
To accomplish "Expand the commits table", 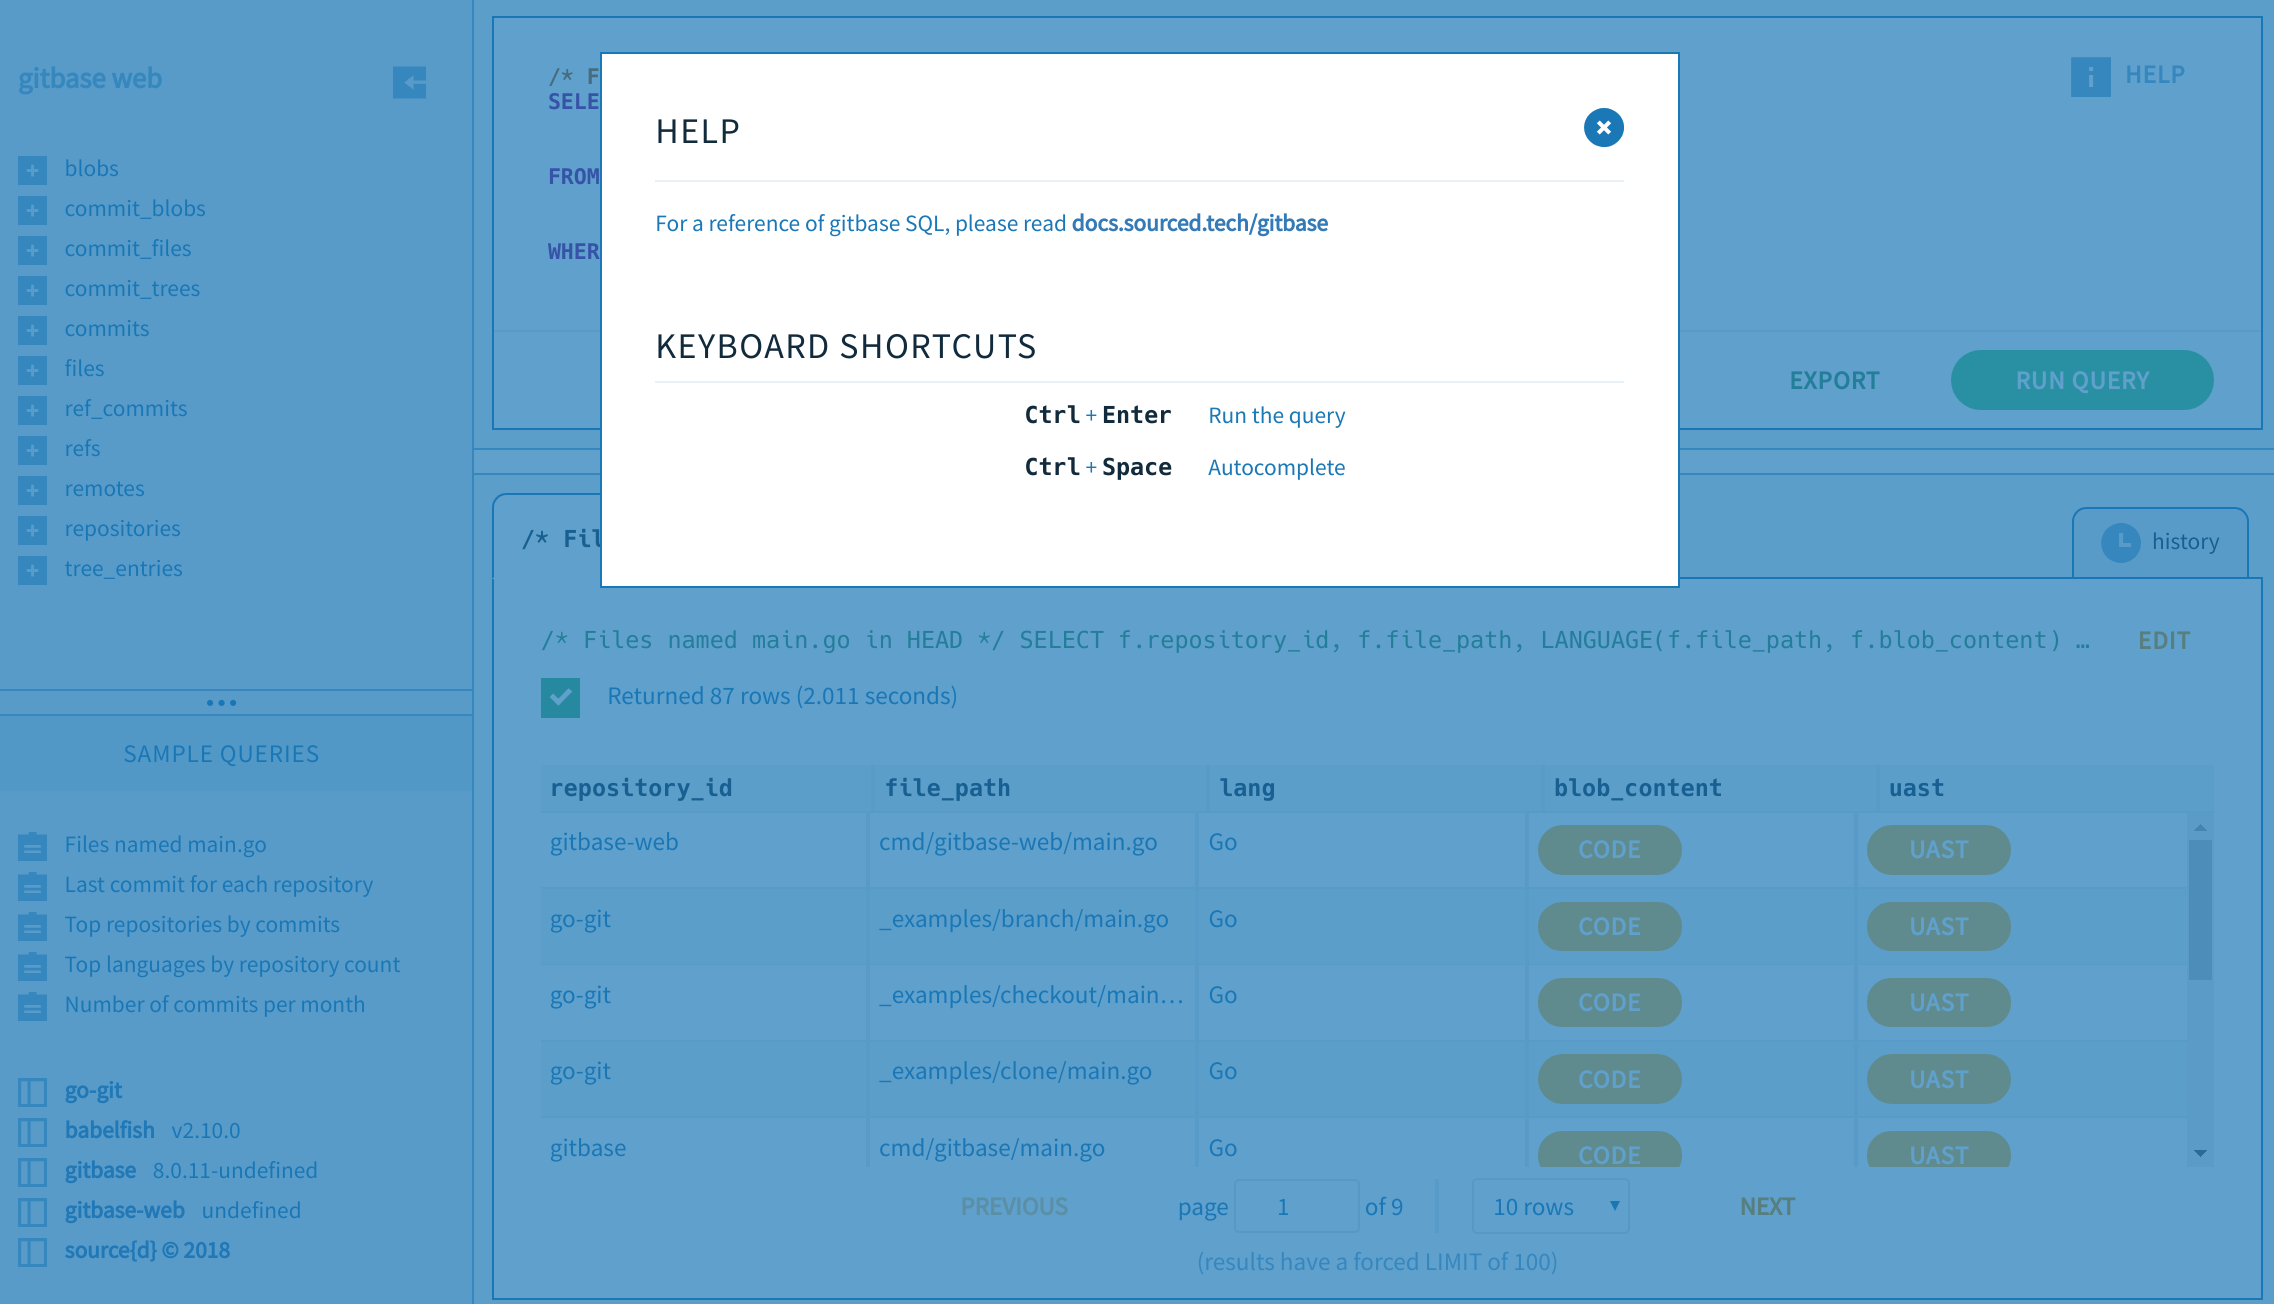I will (x=32, y=330).
